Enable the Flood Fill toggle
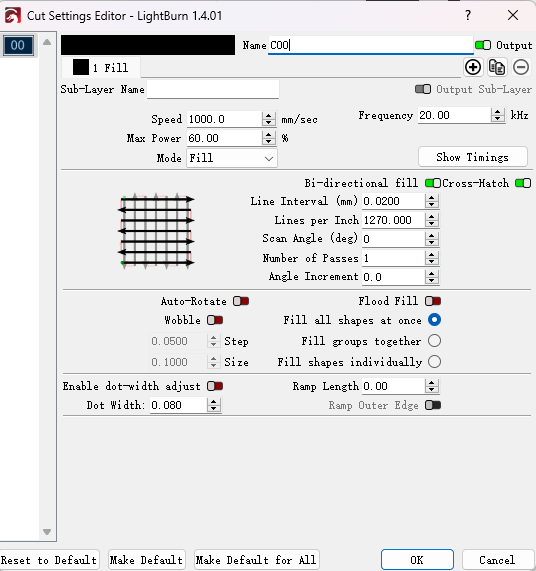 [x=433, y=301]
